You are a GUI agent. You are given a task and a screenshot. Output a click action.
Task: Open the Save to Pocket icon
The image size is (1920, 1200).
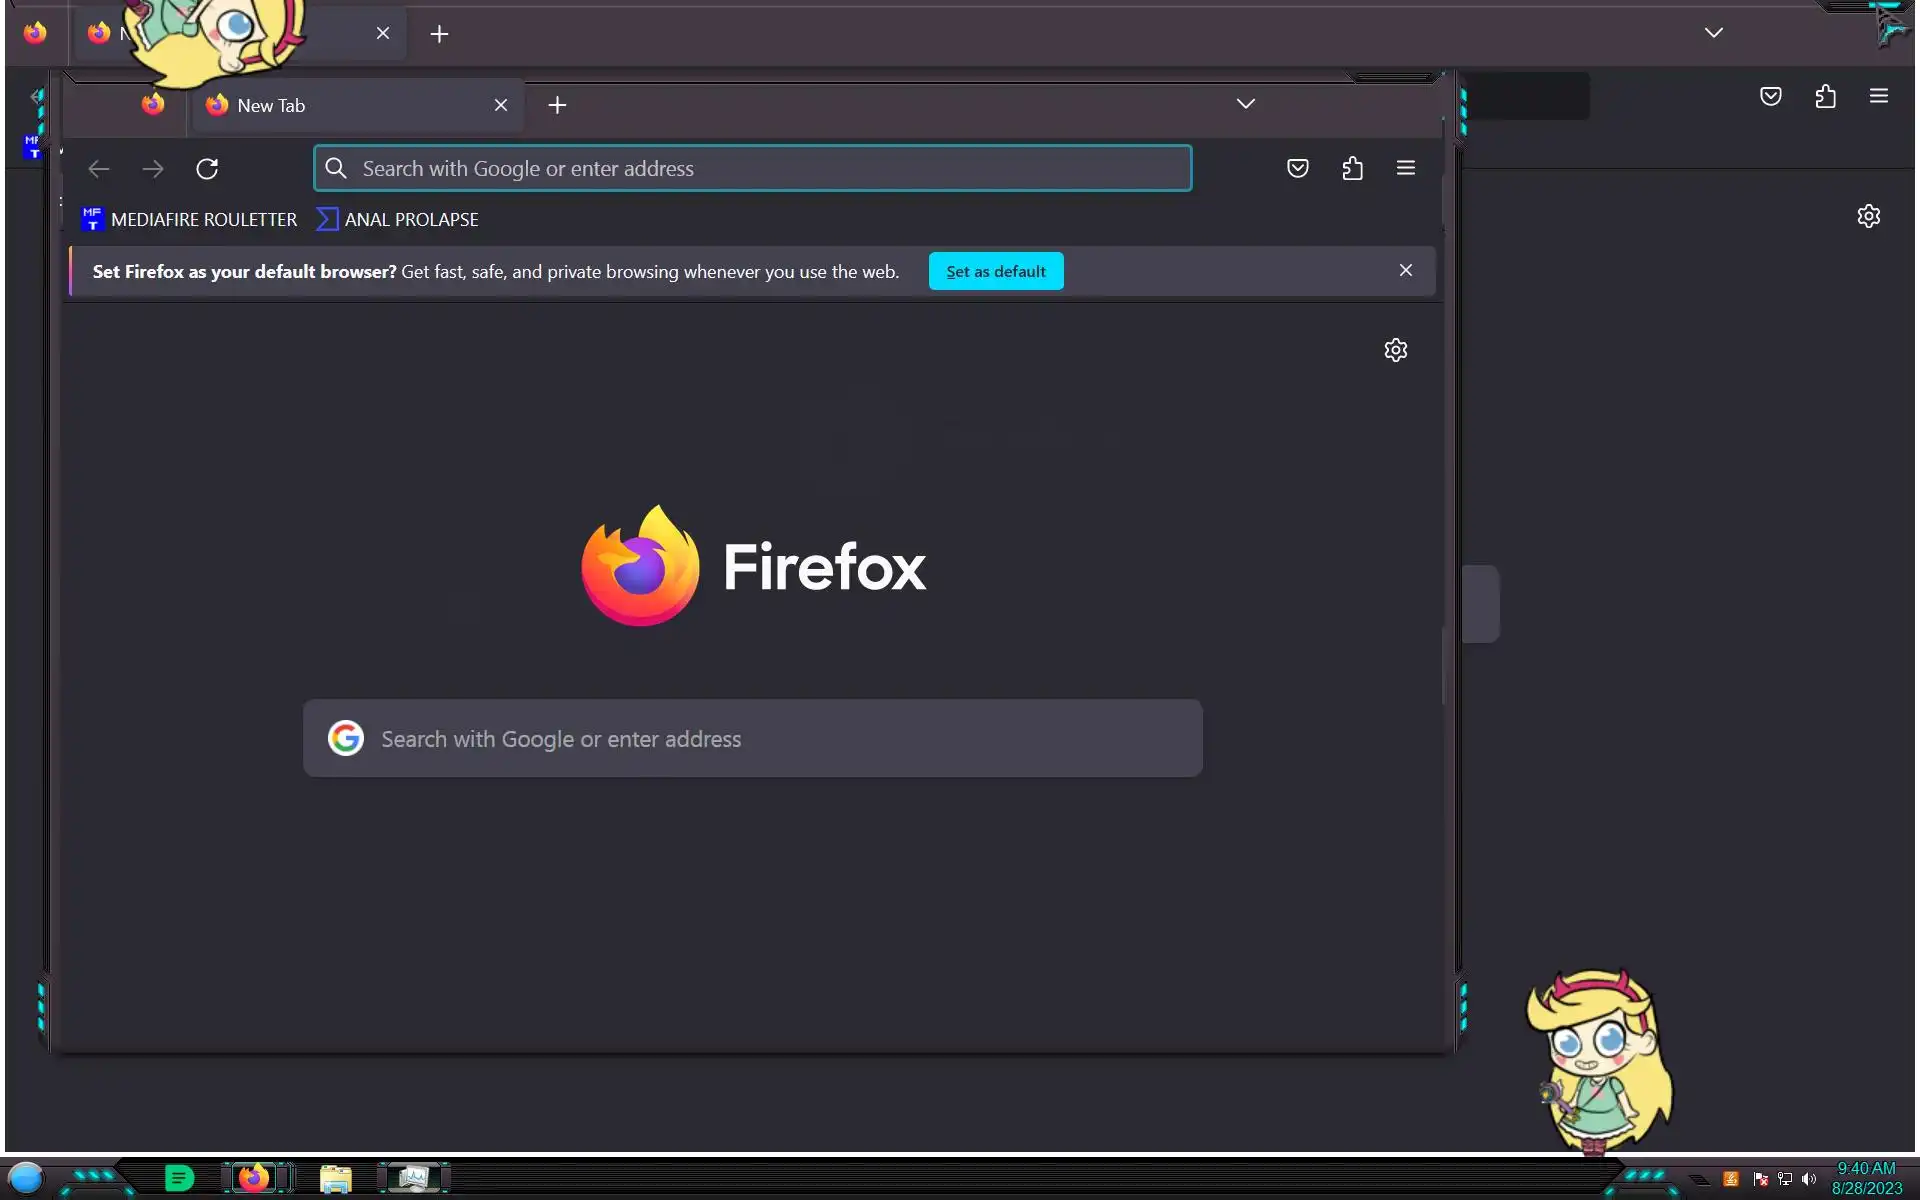1297,168
